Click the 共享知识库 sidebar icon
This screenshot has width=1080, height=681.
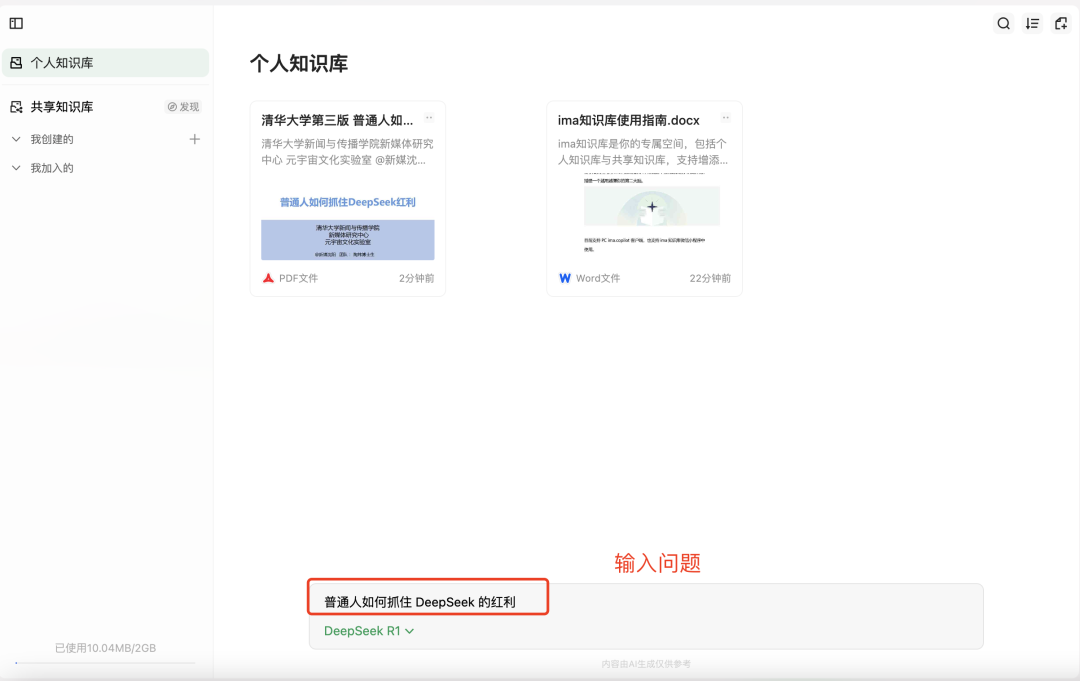point(16,107)
